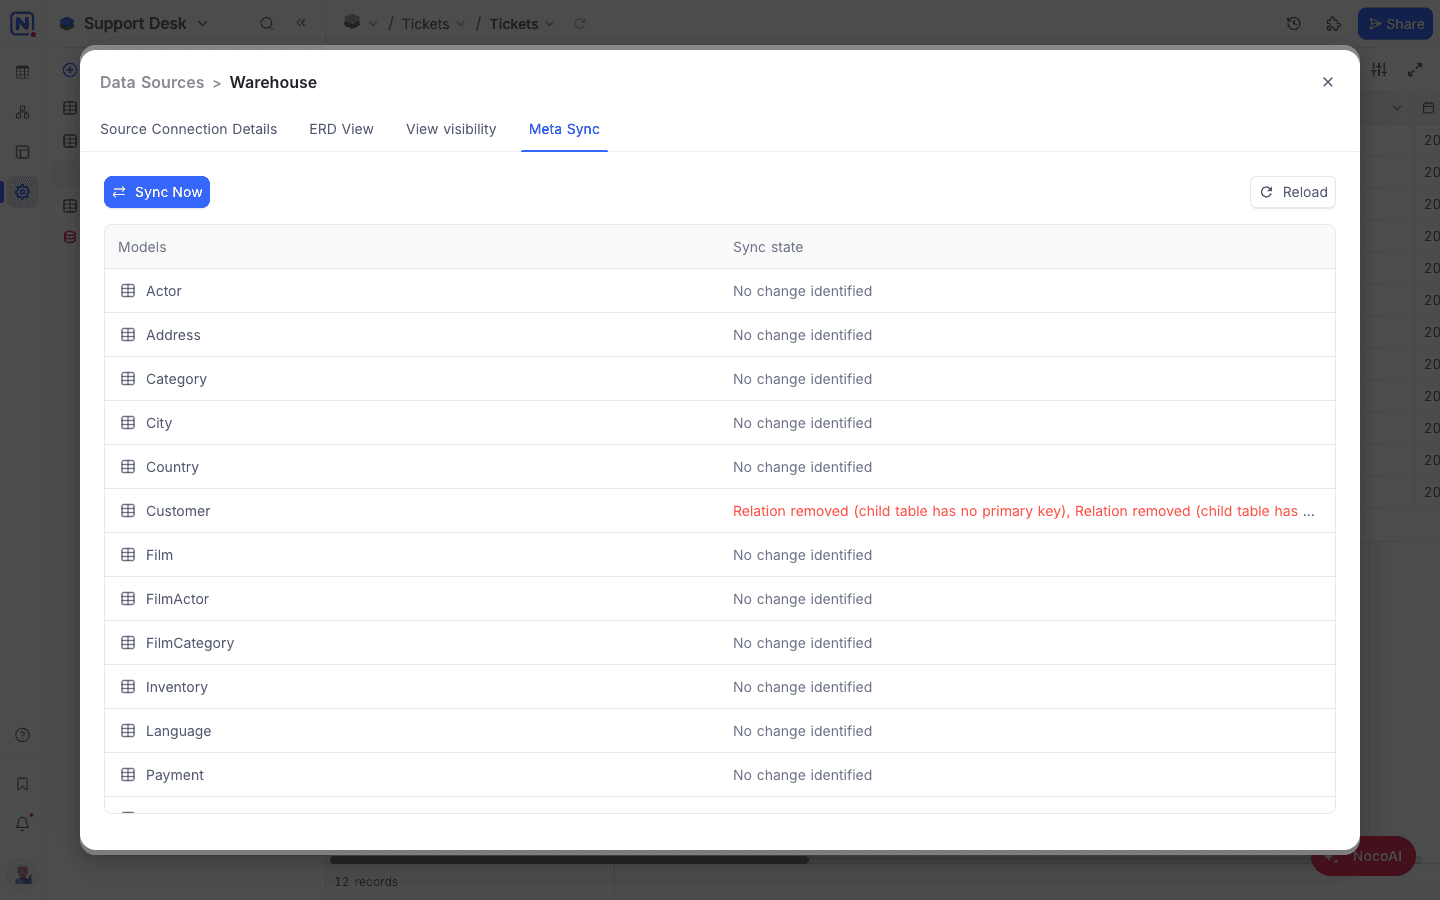Click the NocoDB logo in sidebar
This screenshot has height=900, width=1440.
(22, 23)
